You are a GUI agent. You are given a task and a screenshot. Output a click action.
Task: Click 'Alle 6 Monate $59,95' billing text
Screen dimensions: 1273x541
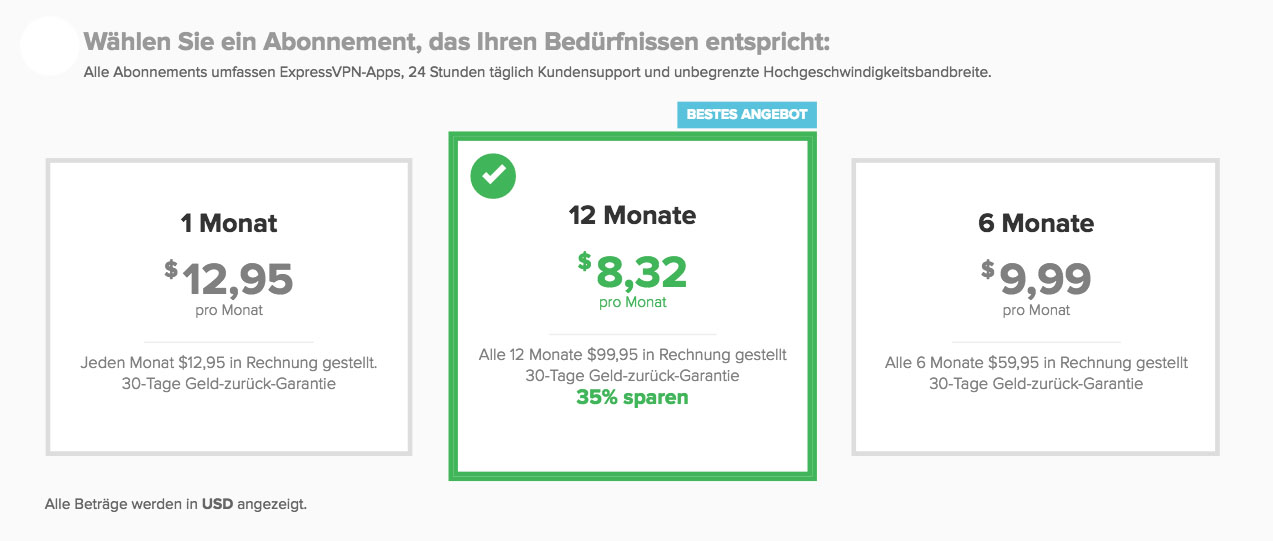pyautogui.click(x=1035, y=362)
